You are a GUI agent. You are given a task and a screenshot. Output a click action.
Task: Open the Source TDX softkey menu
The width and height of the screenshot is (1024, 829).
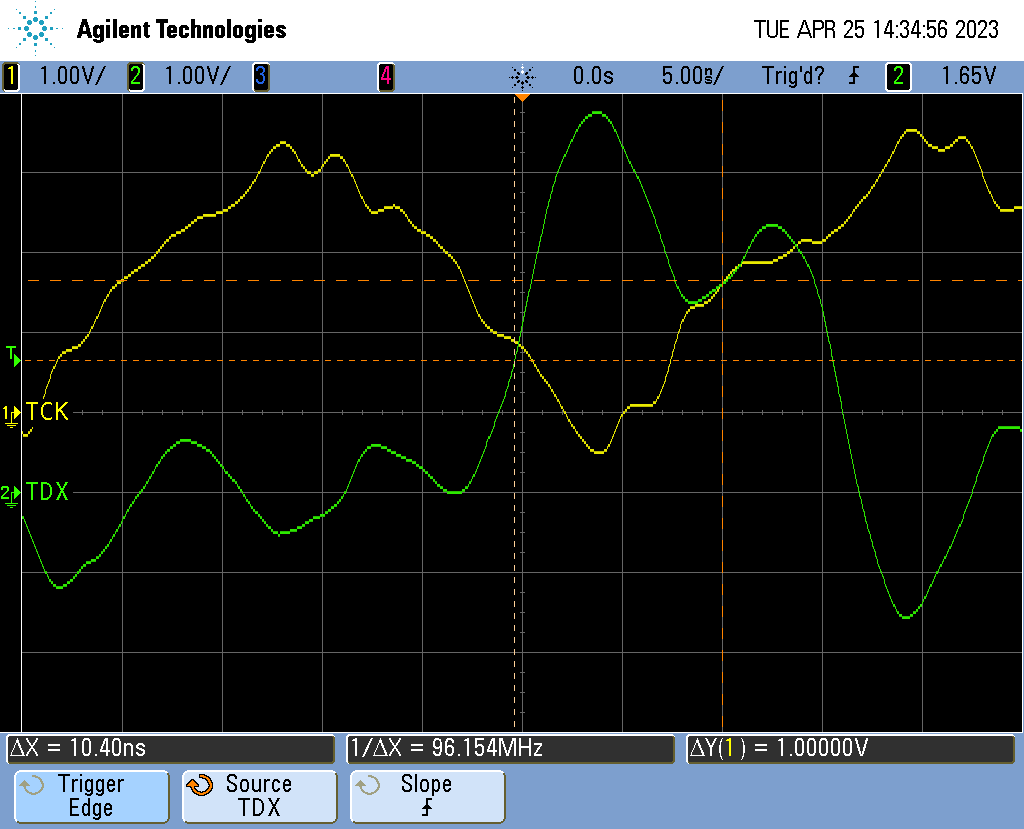pyautogui.click(x=258, y=797)
